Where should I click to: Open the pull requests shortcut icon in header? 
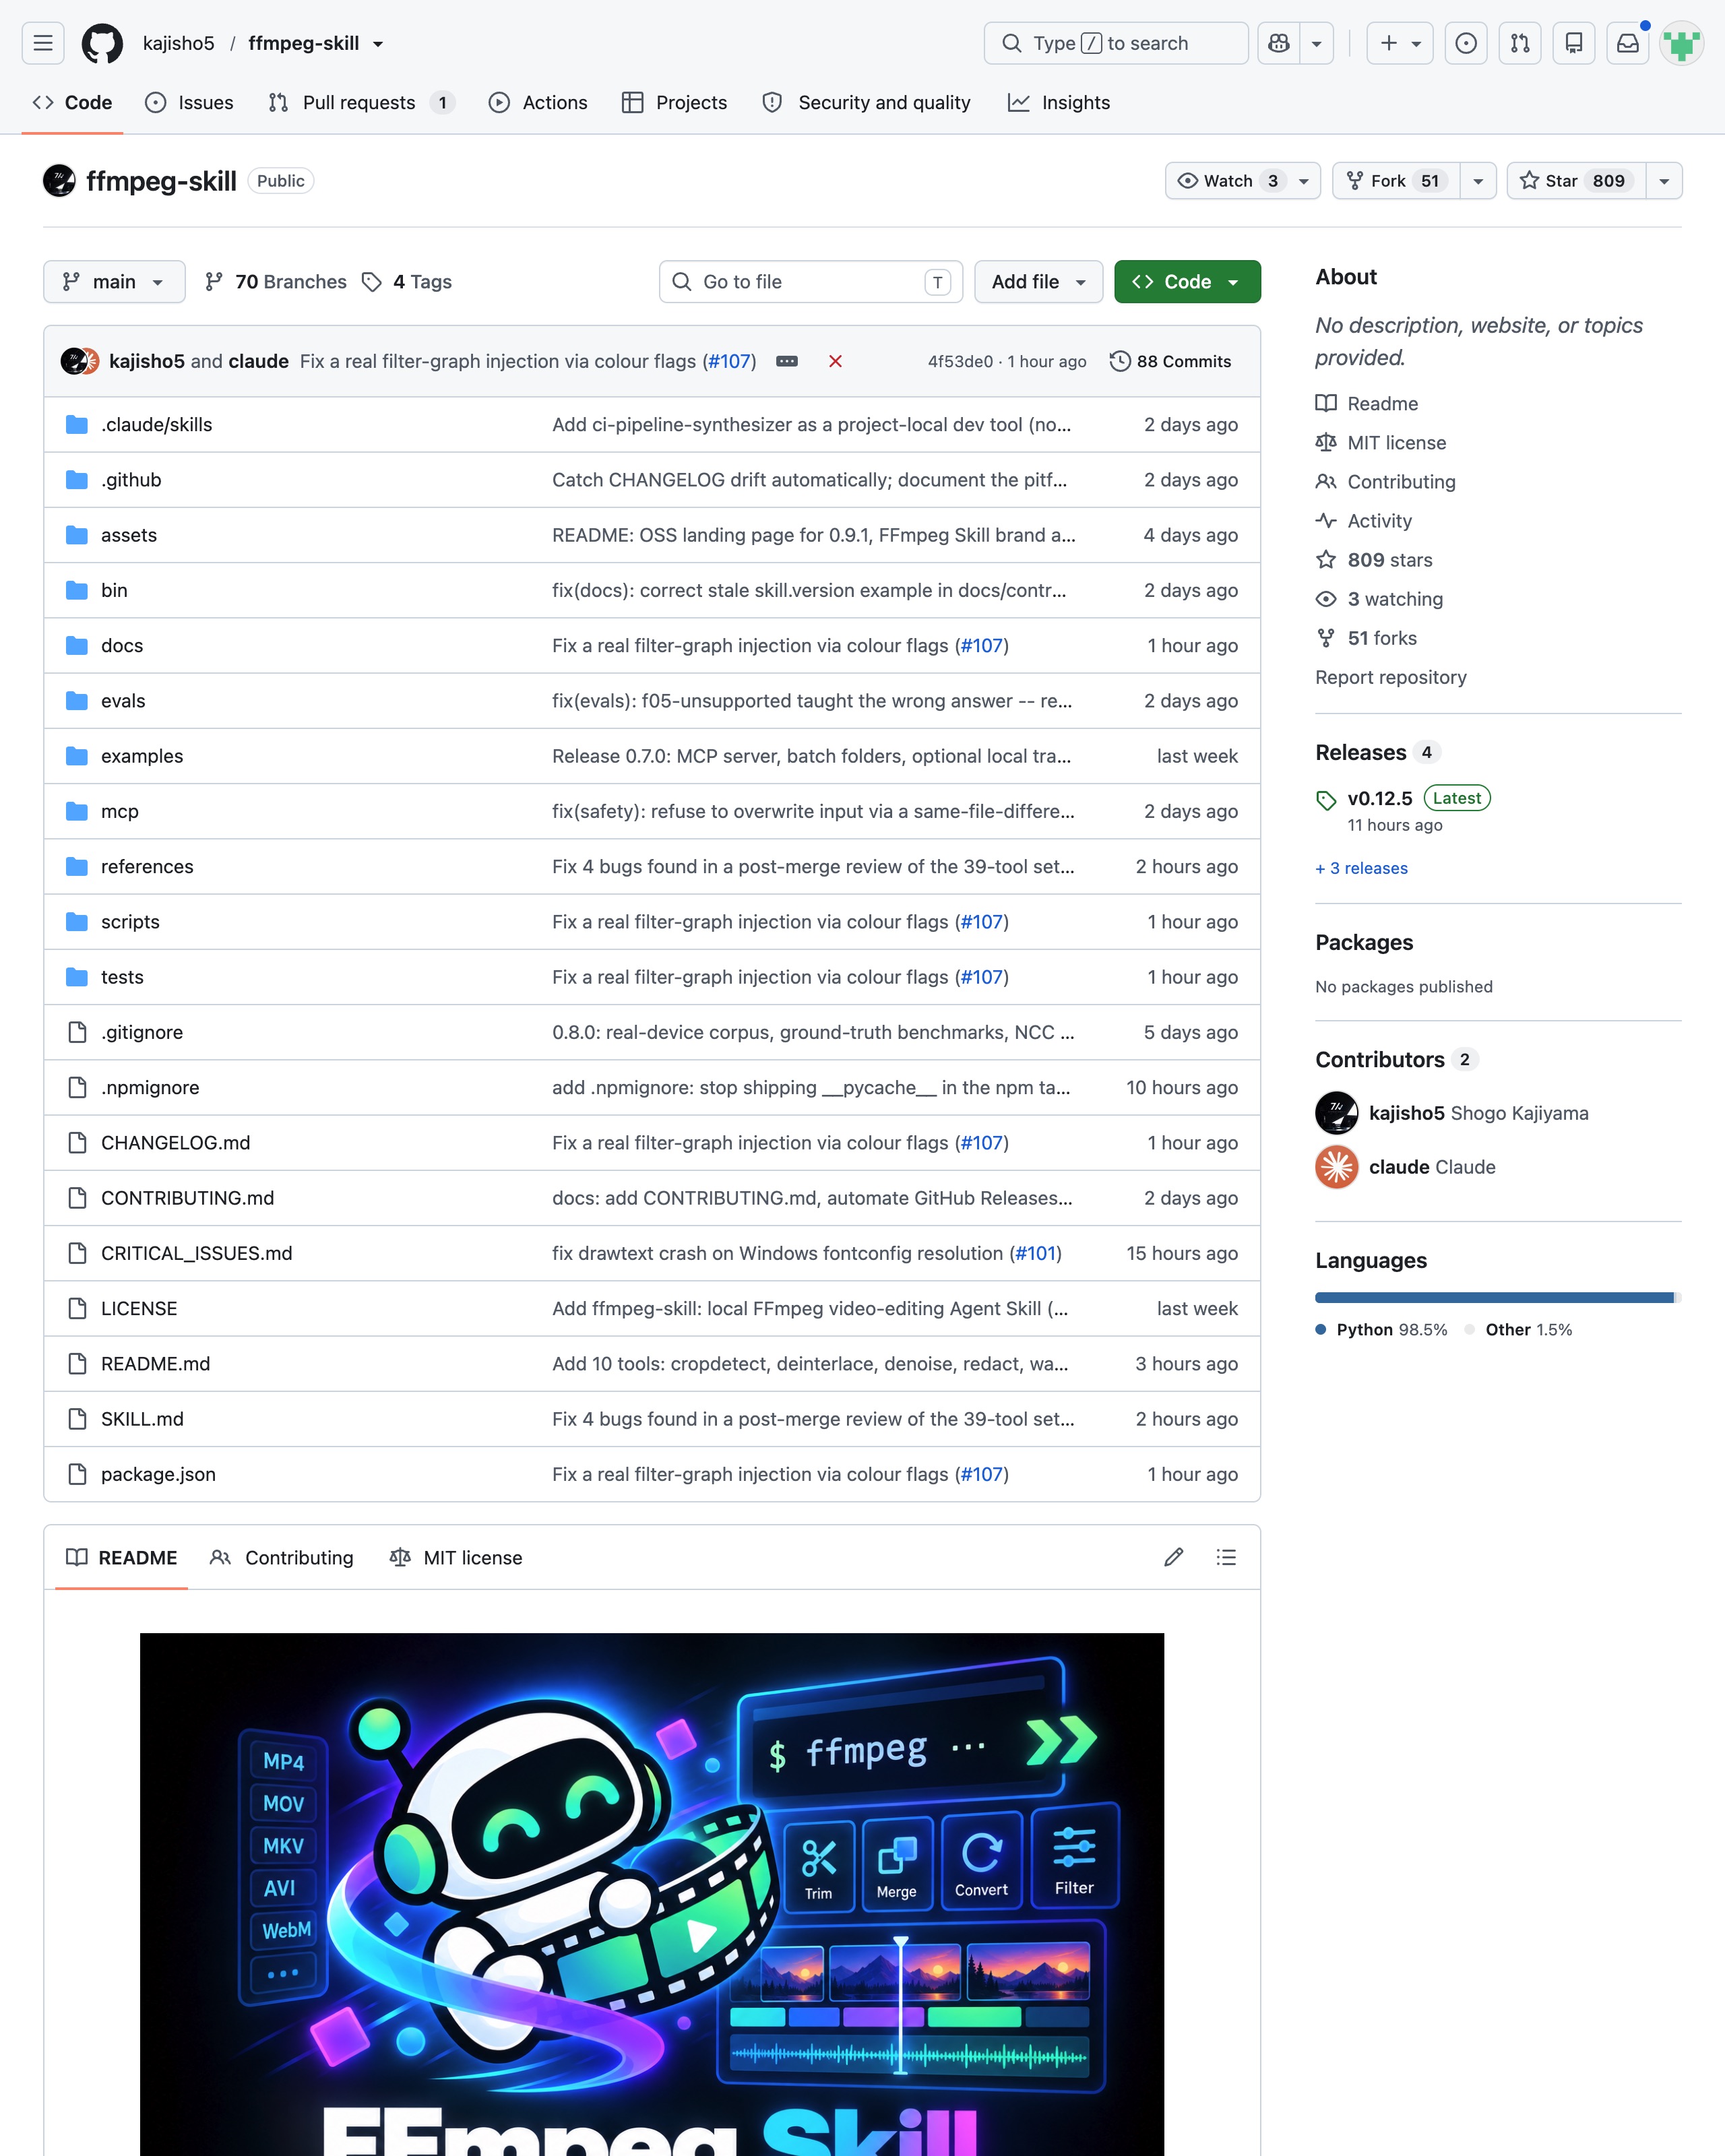1520,43
